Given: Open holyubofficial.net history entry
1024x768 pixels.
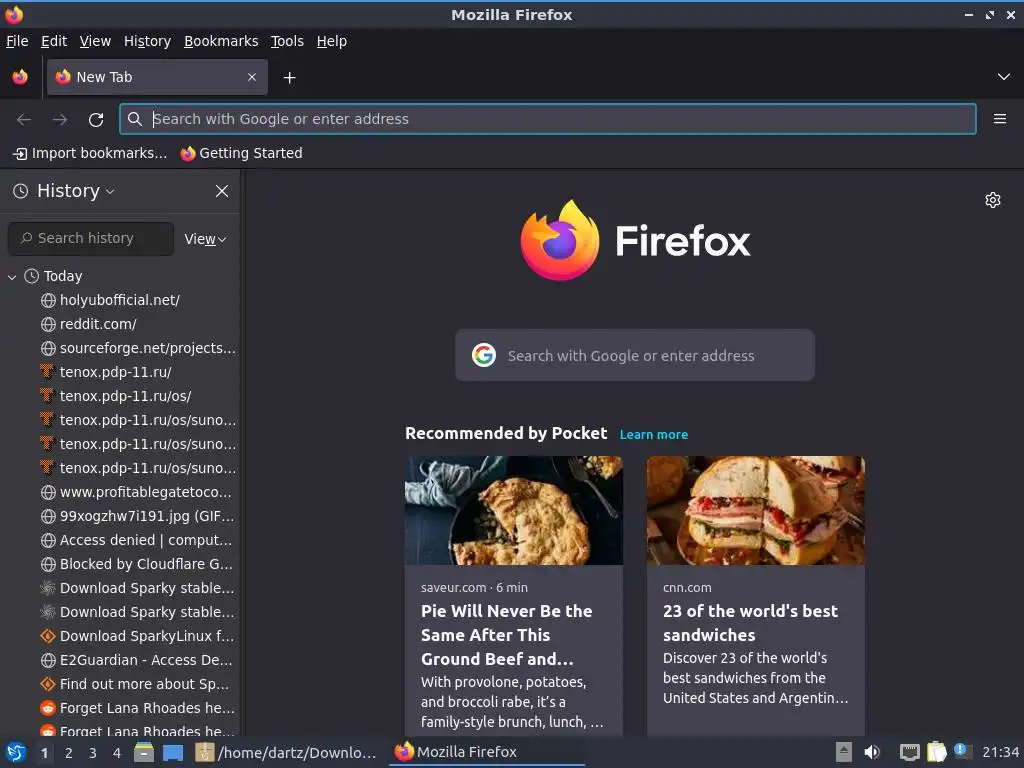Looking at the screenshot, I should 120,300.
